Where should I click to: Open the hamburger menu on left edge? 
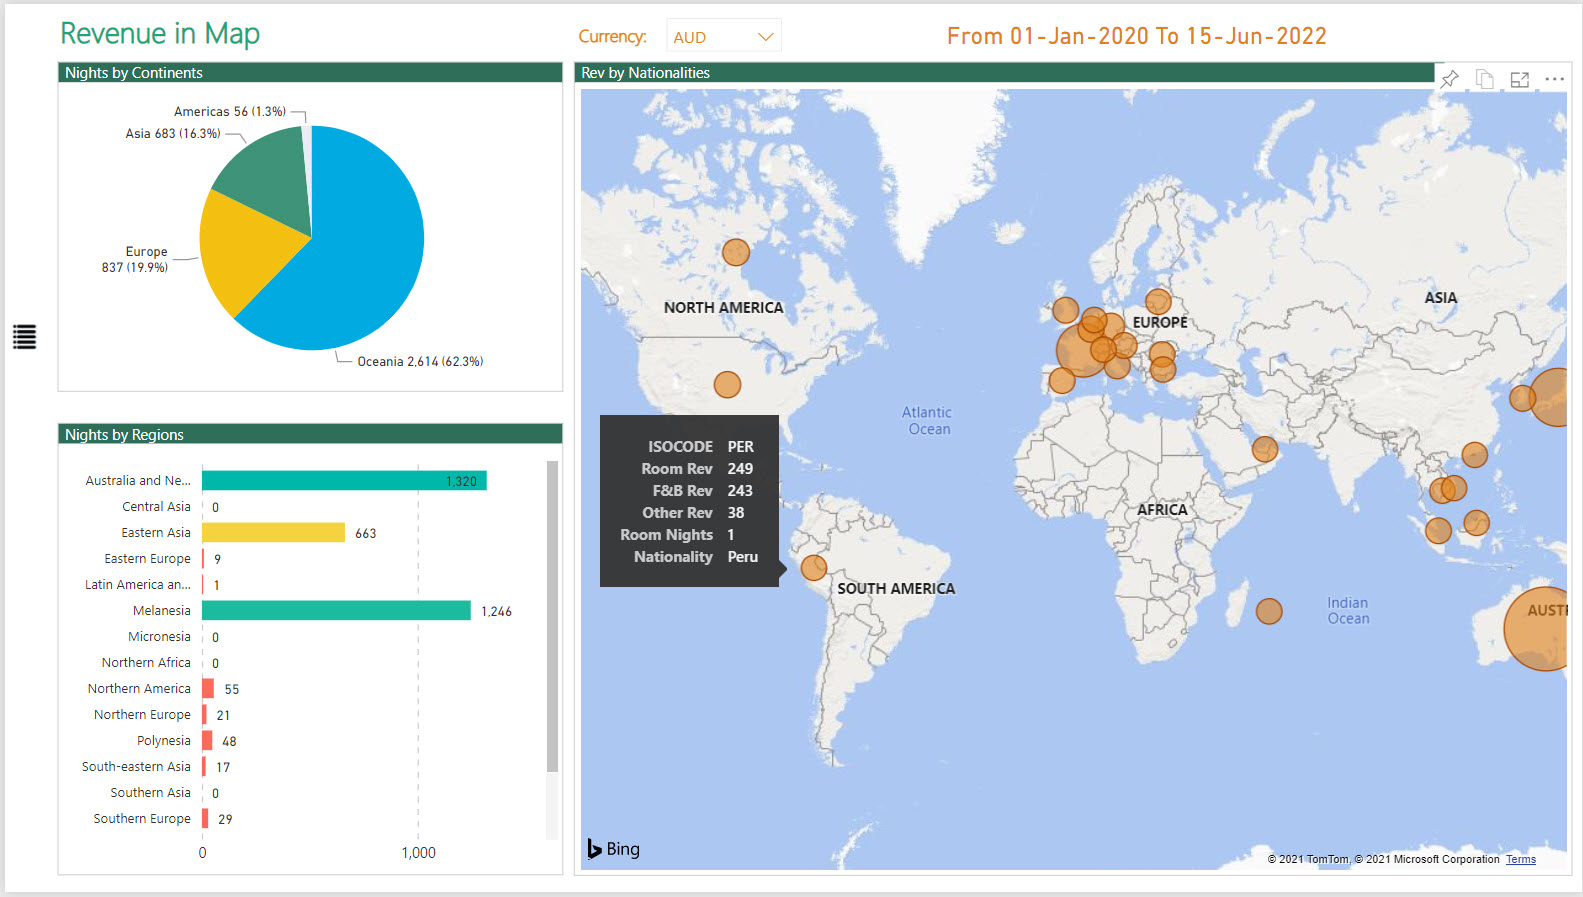24,337
